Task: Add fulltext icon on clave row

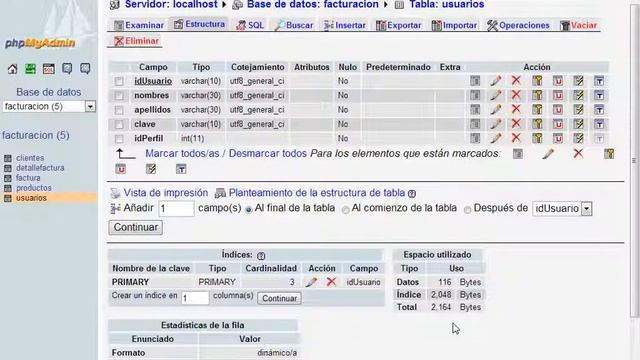Action: [599, 124]
